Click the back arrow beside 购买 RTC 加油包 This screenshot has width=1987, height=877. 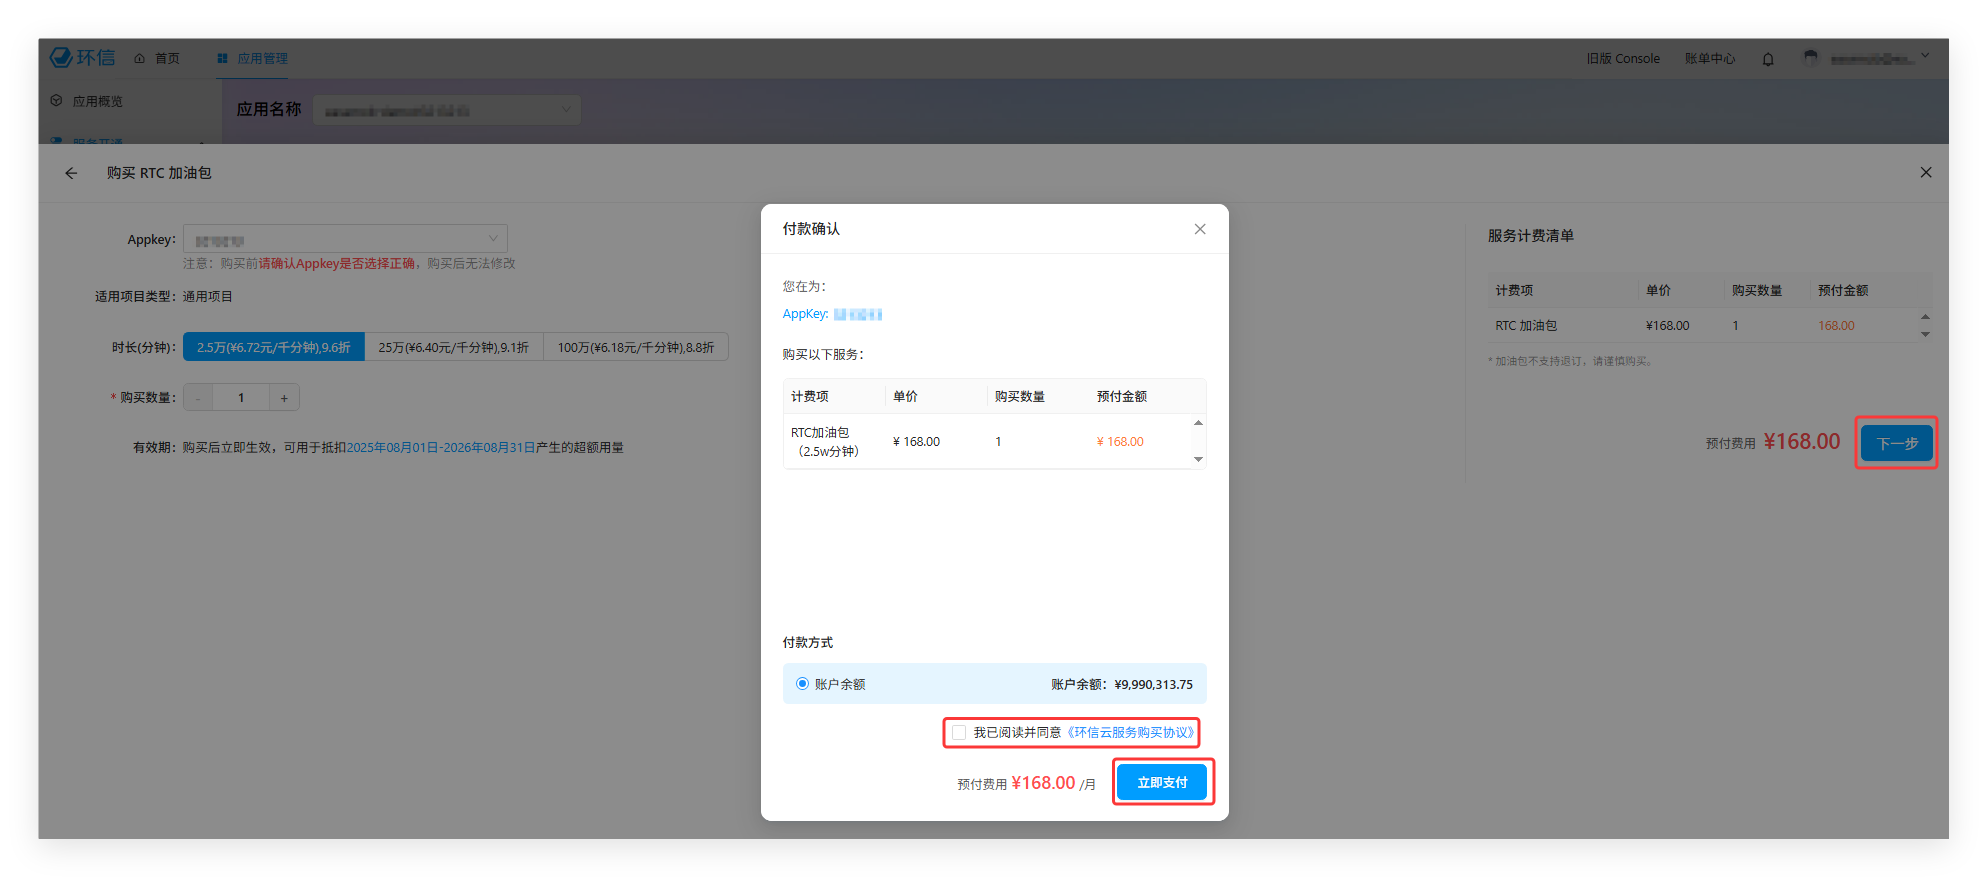tap(71, 173)
